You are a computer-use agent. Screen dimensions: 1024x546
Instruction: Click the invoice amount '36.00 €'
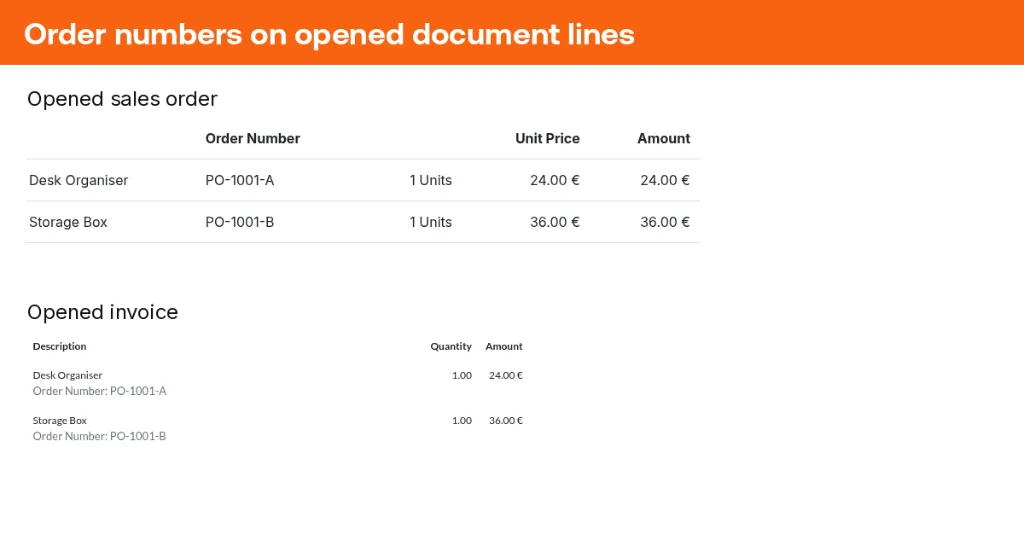[505, 421]
